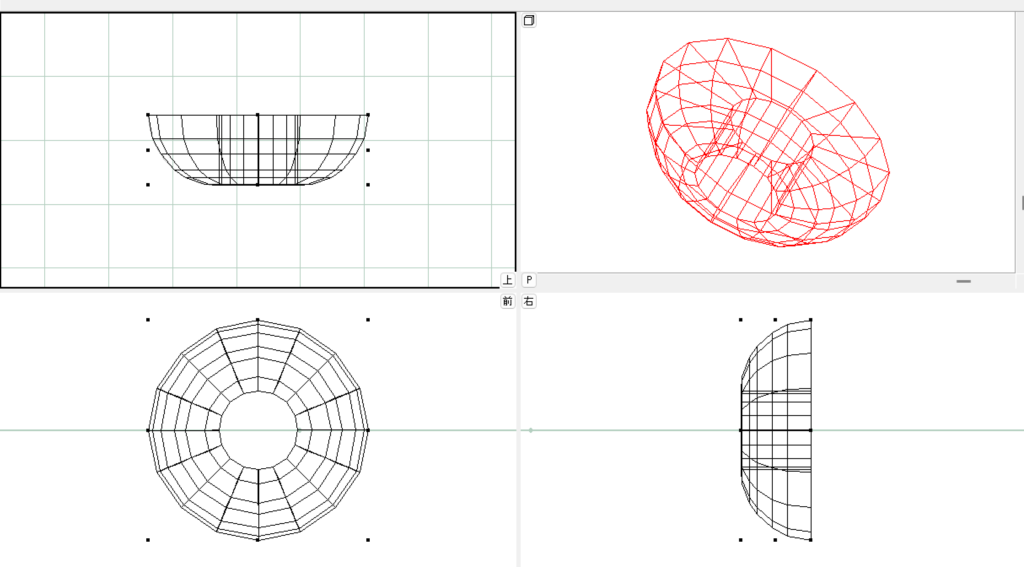Click the cube display-mode icon in perspective view

pos(529,20)
